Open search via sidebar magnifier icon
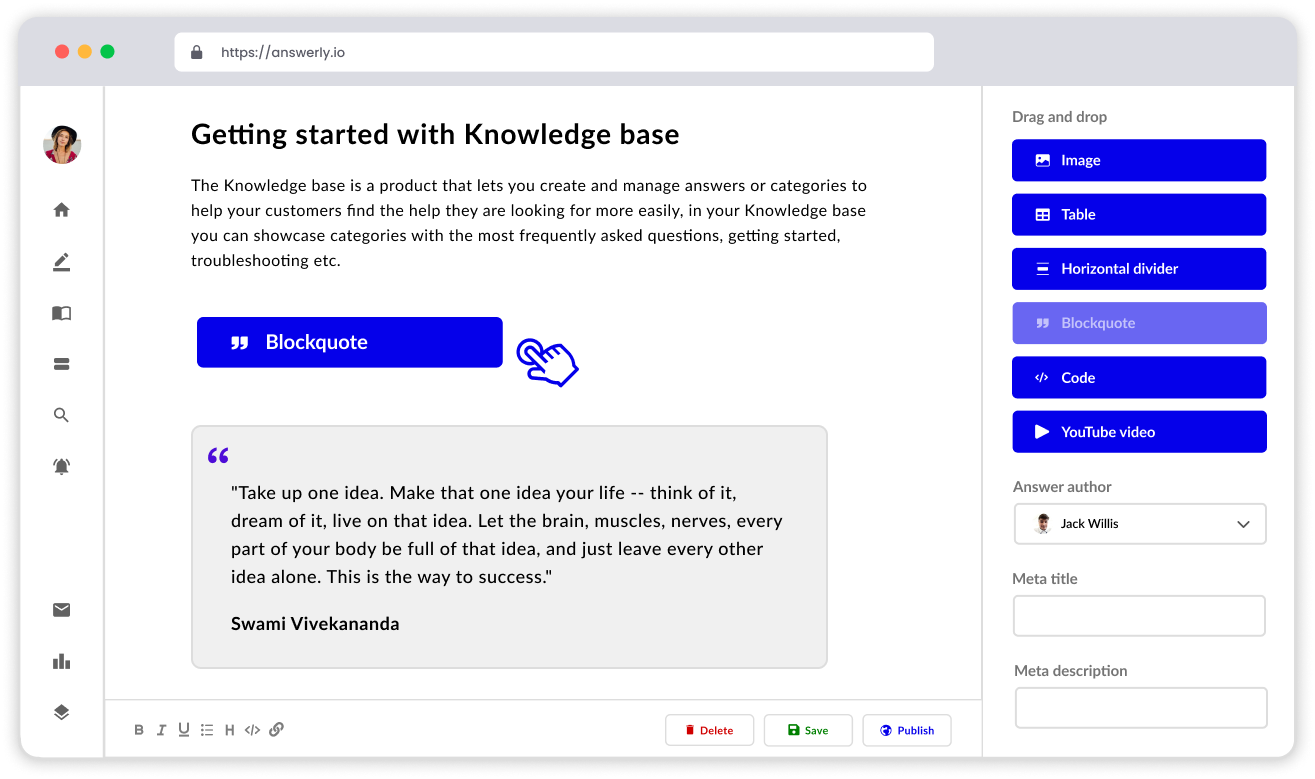Screen dimensions: 1315x779 [62, 415]
